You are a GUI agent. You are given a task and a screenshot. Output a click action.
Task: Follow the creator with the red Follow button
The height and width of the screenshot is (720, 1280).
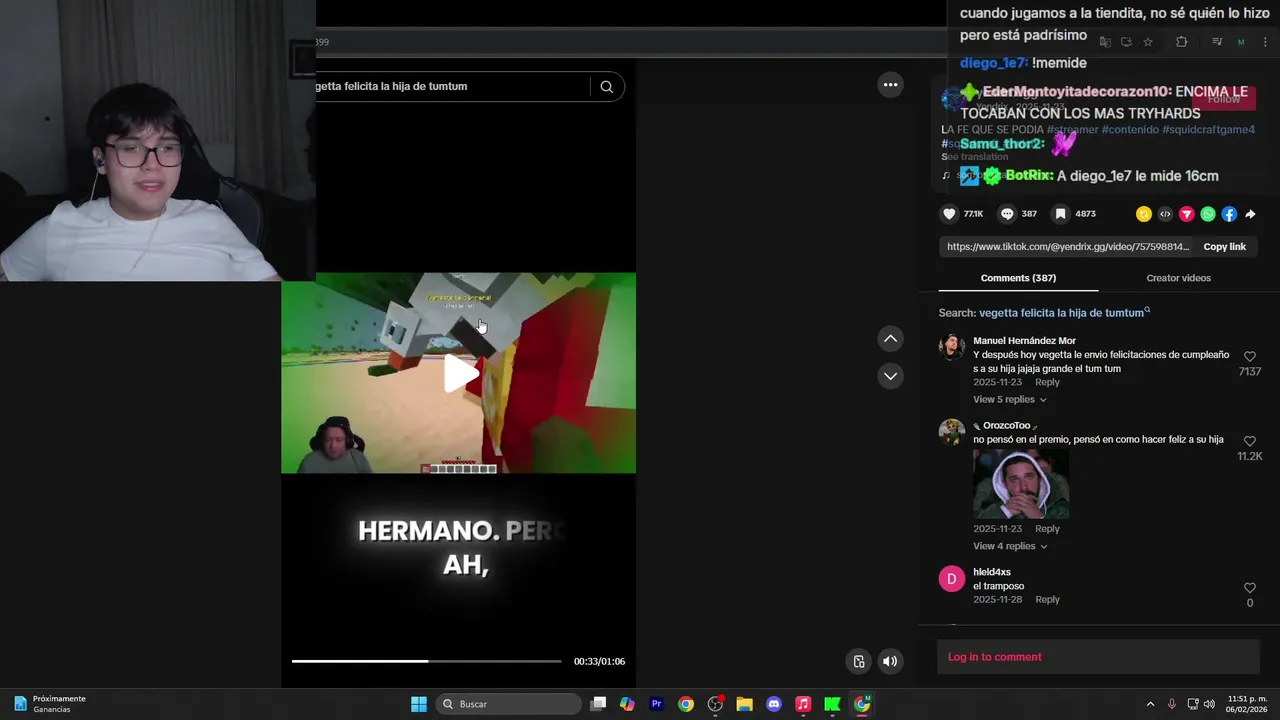pyautogui.click(x=1223, y=99)
